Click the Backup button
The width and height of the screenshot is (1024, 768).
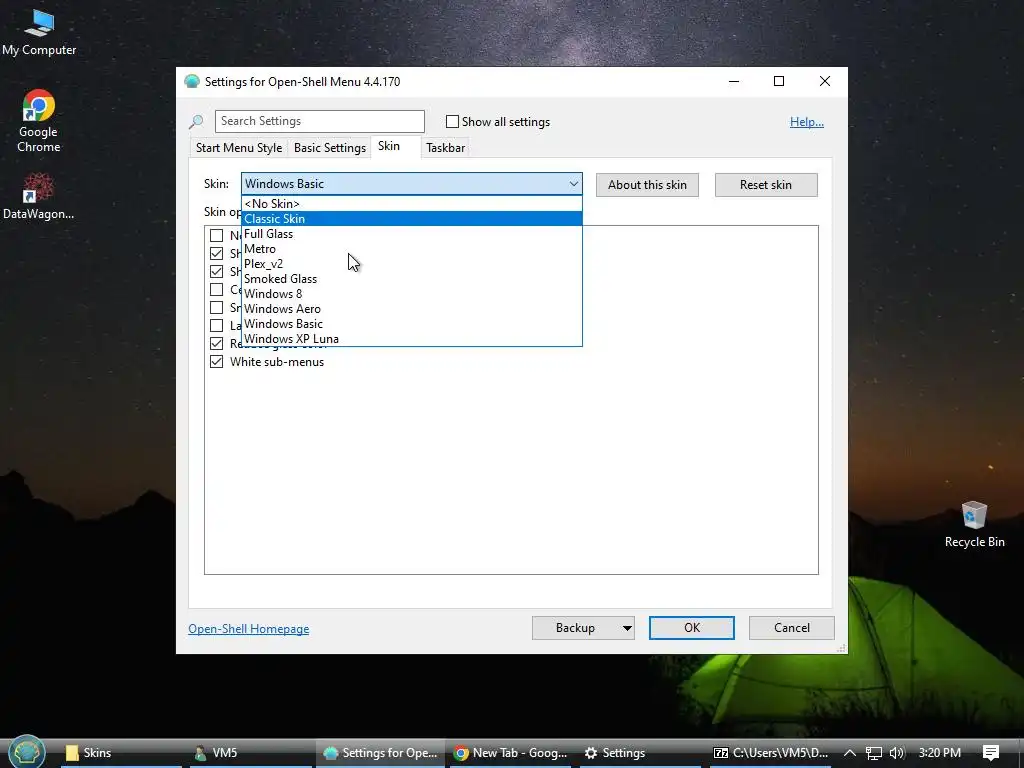575,628
